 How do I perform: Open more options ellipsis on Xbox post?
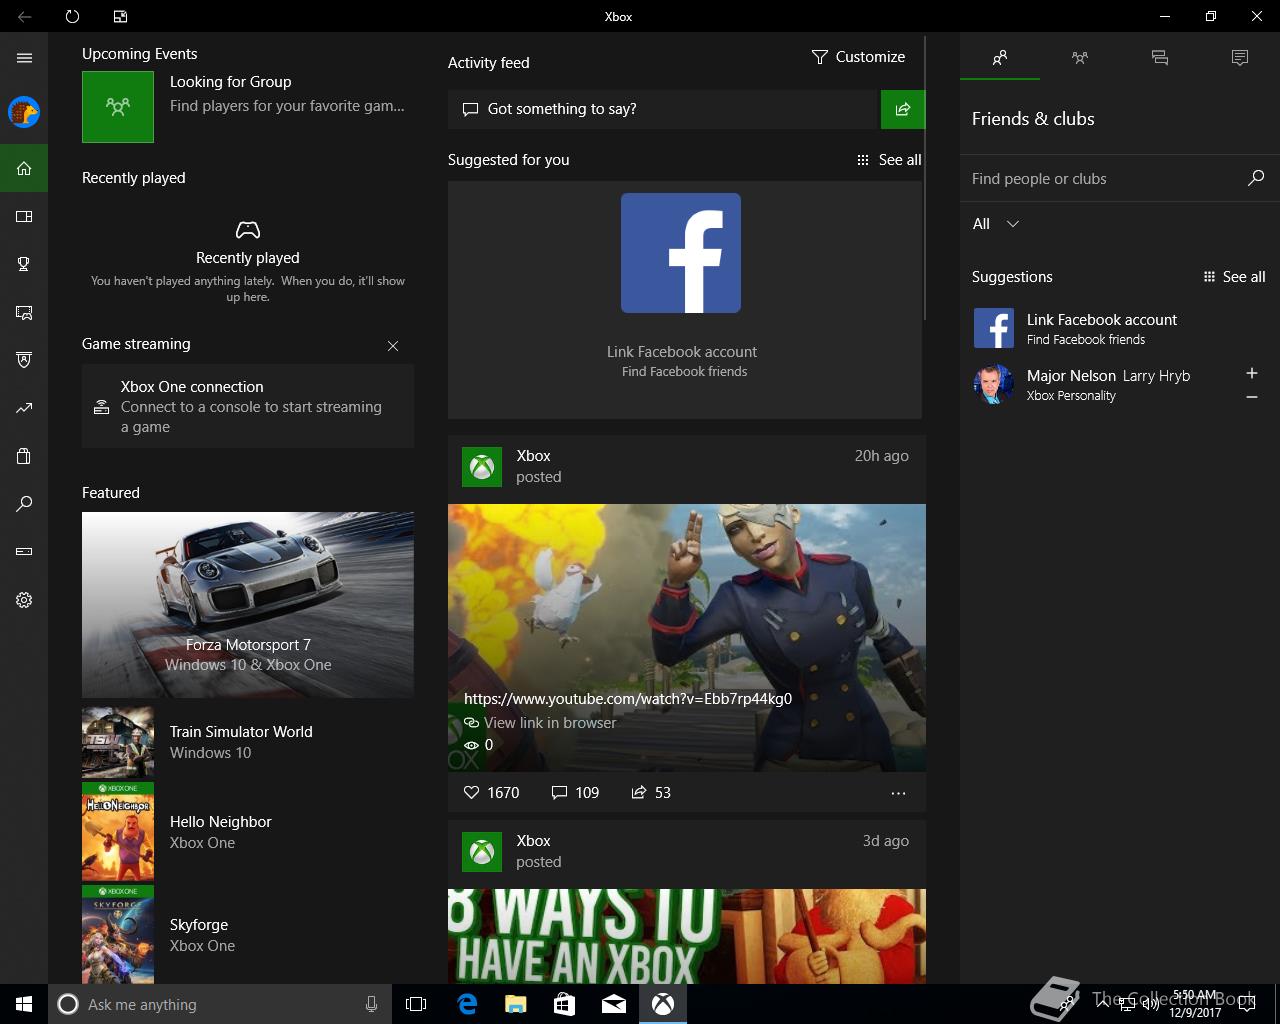(898, 793)
